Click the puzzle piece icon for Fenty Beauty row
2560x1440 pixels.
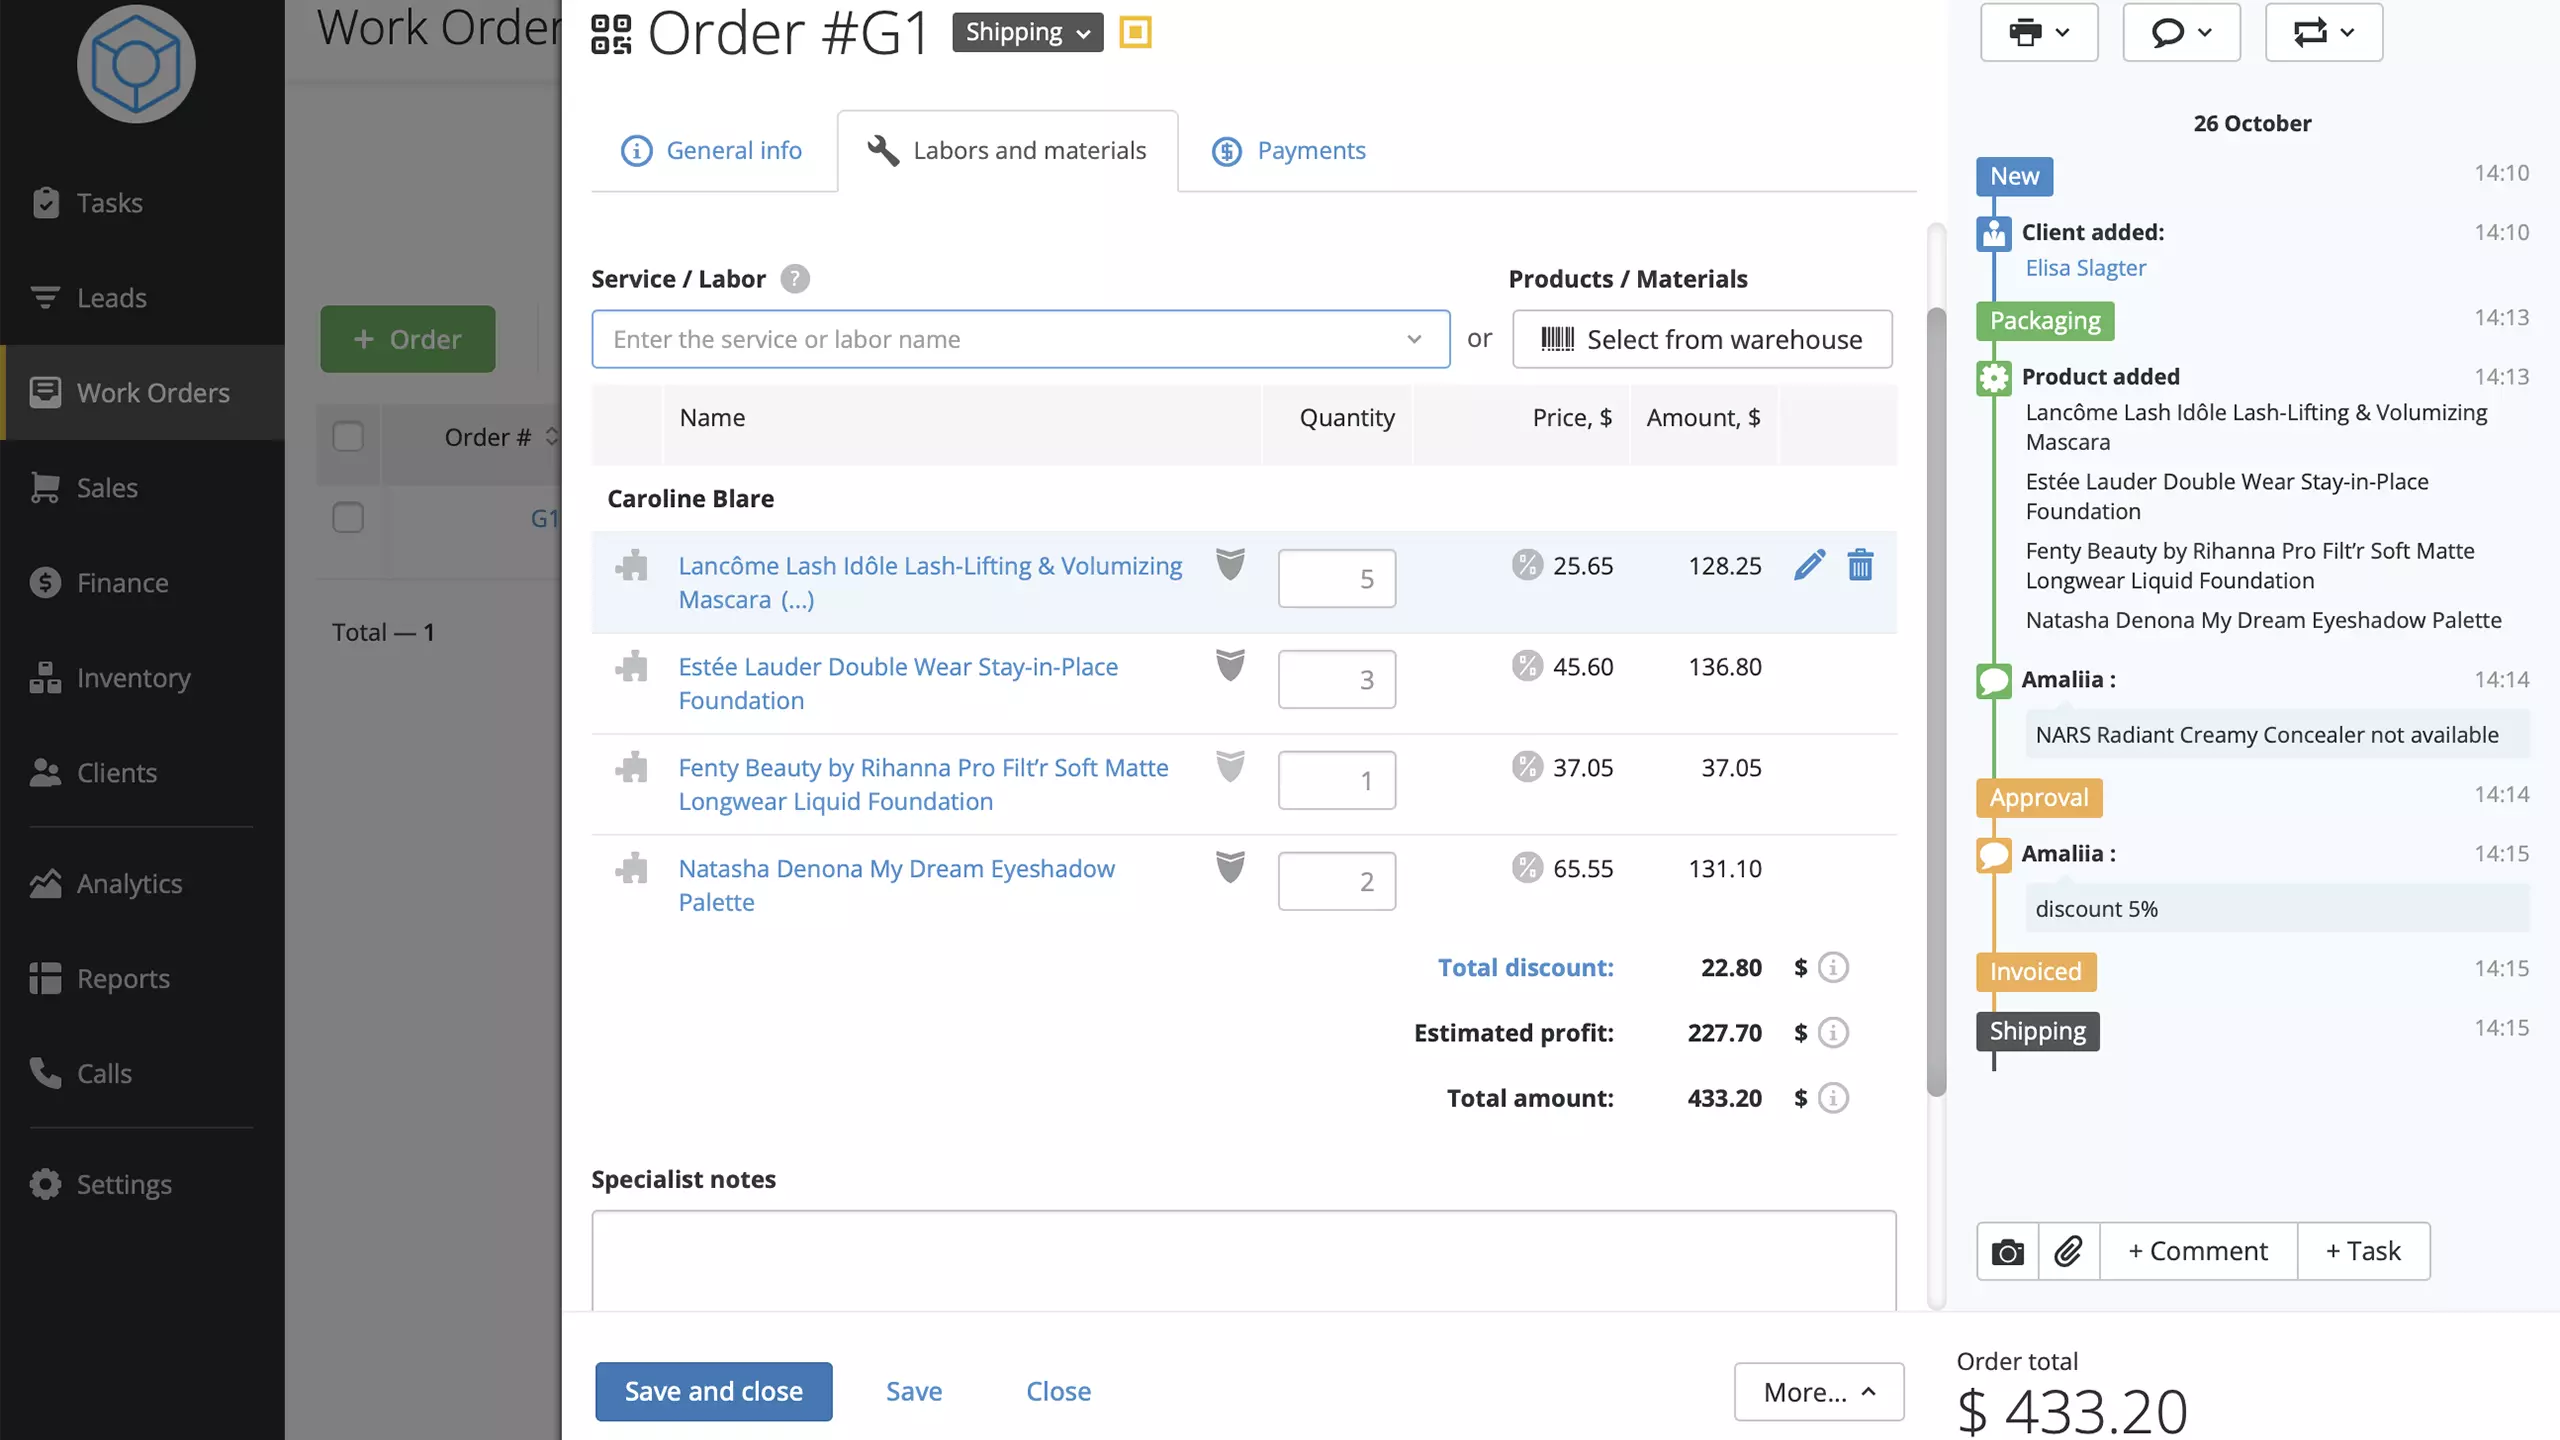(x=631, y=768)
